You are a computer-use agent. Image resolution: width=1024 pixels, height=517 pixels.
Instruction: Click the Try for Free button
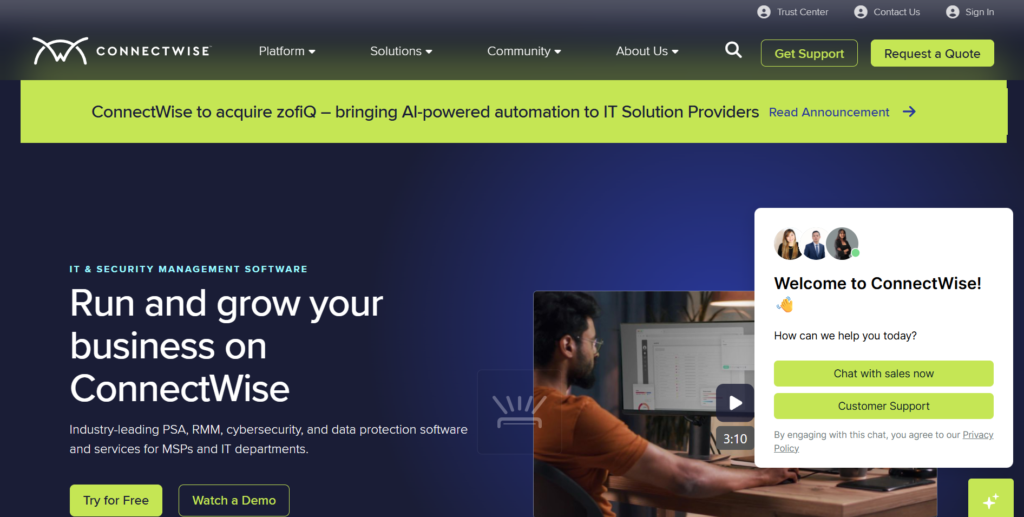pyautogui.click(x=116, y=501)
